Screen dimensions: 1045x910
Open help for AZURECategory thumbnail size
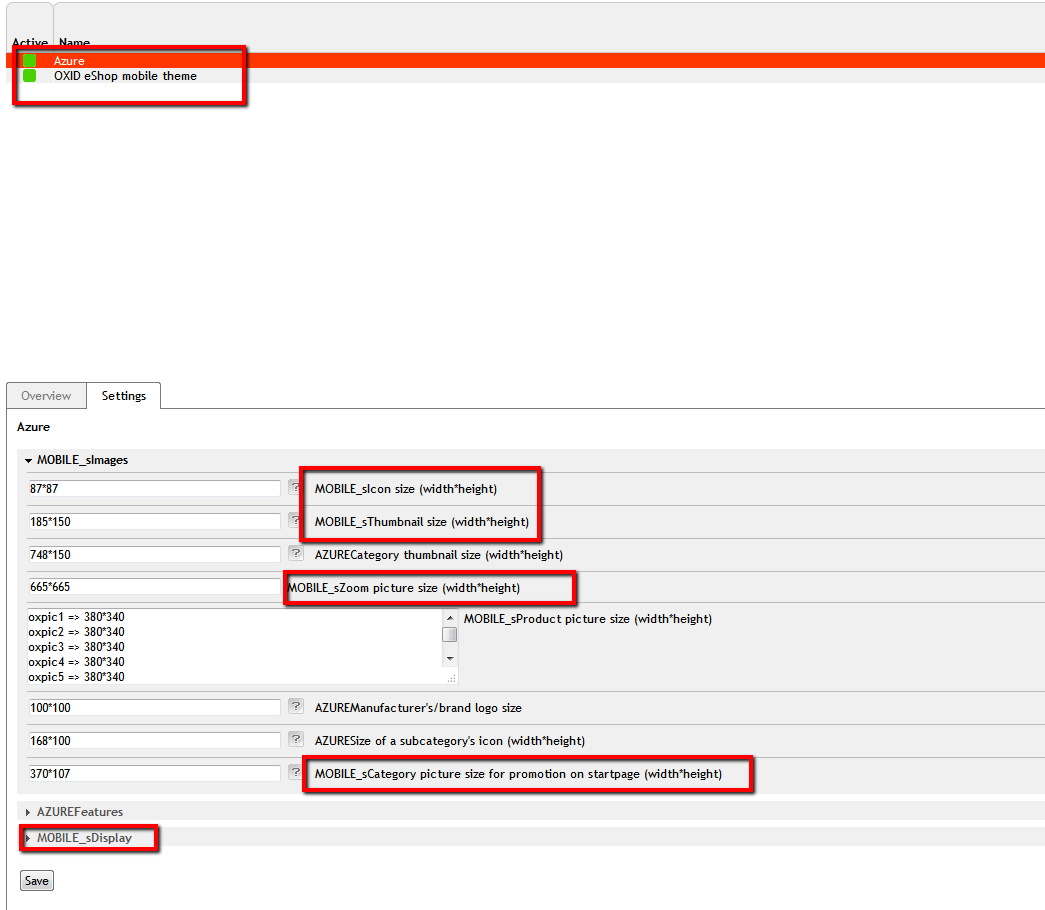click(x=295, y=554)
